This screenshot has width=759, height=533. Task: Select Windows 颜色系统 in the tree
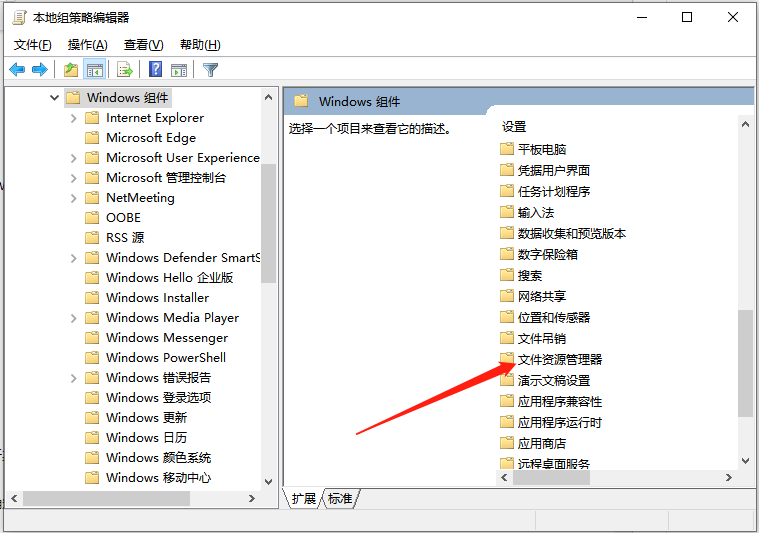point(158,457)
